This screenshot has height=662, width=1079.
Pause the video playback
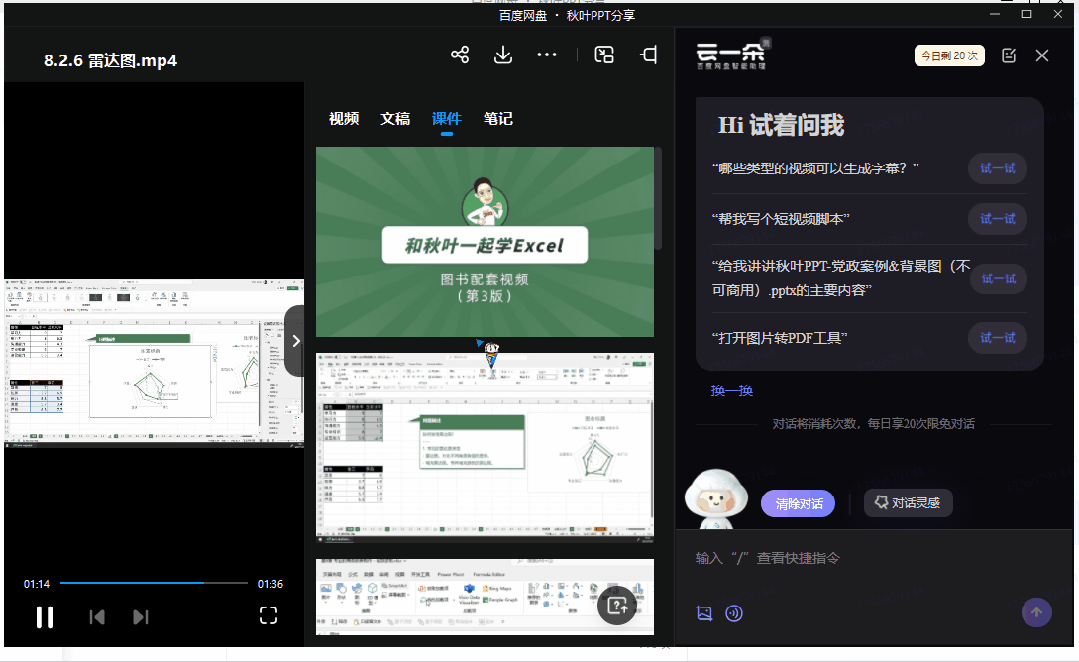(45, 617)
